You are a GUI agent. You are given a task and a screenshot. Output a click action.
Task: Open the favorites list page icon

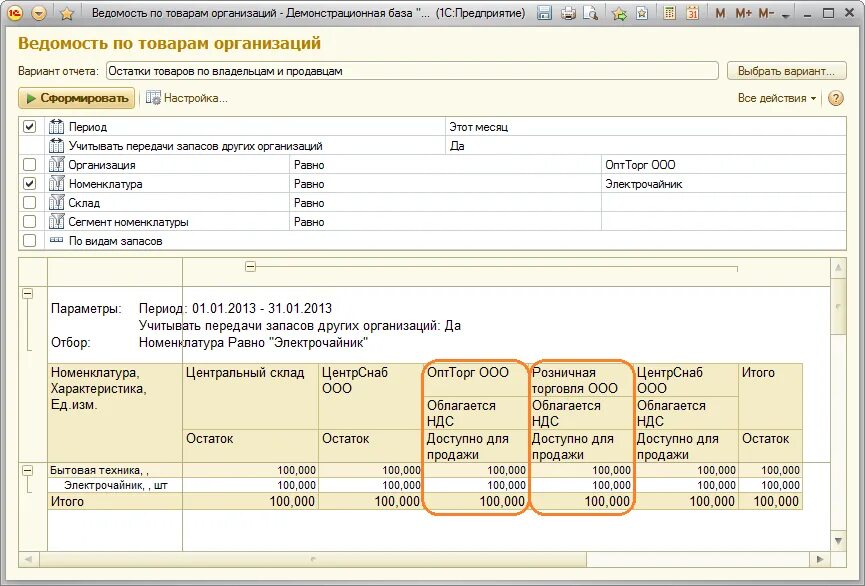(642, 13)
